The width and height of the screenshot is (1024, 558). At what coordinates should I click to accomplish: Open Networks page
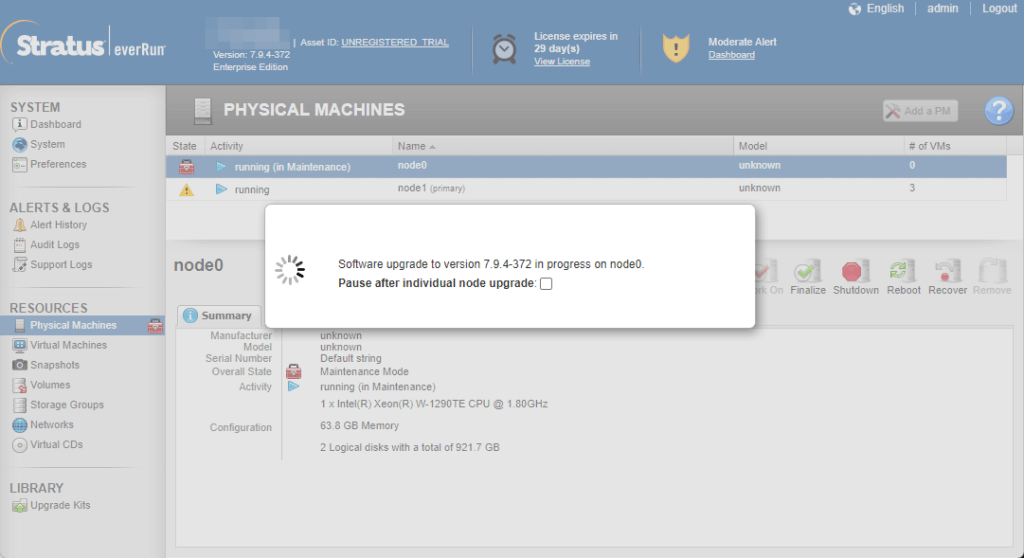pos(52,425)
